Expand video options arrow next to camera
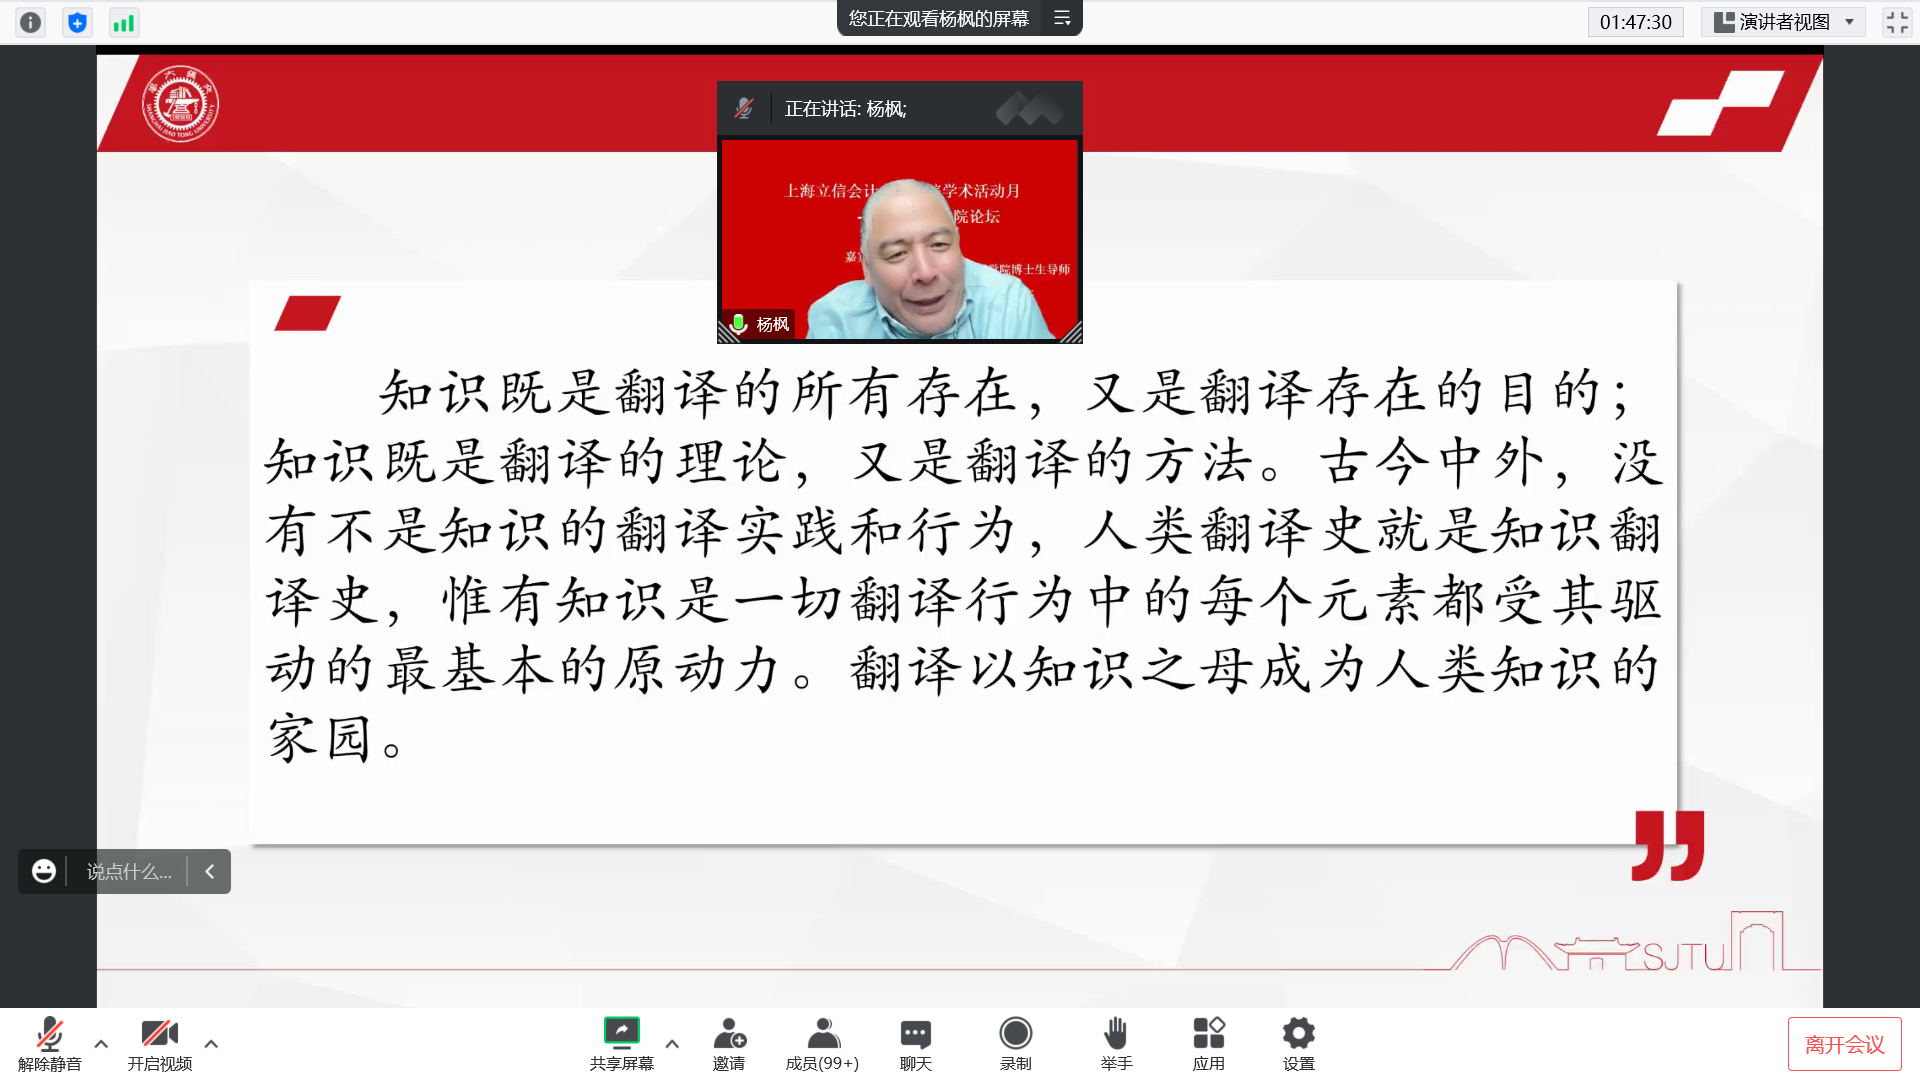Image resolution: width=1920 pixels, height=1080 pixels. 211,1043
